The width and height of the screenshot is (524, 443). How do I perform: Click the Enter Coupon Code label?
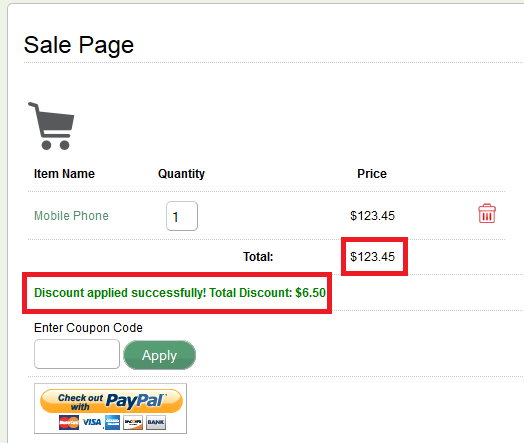(x=88, y=328)
